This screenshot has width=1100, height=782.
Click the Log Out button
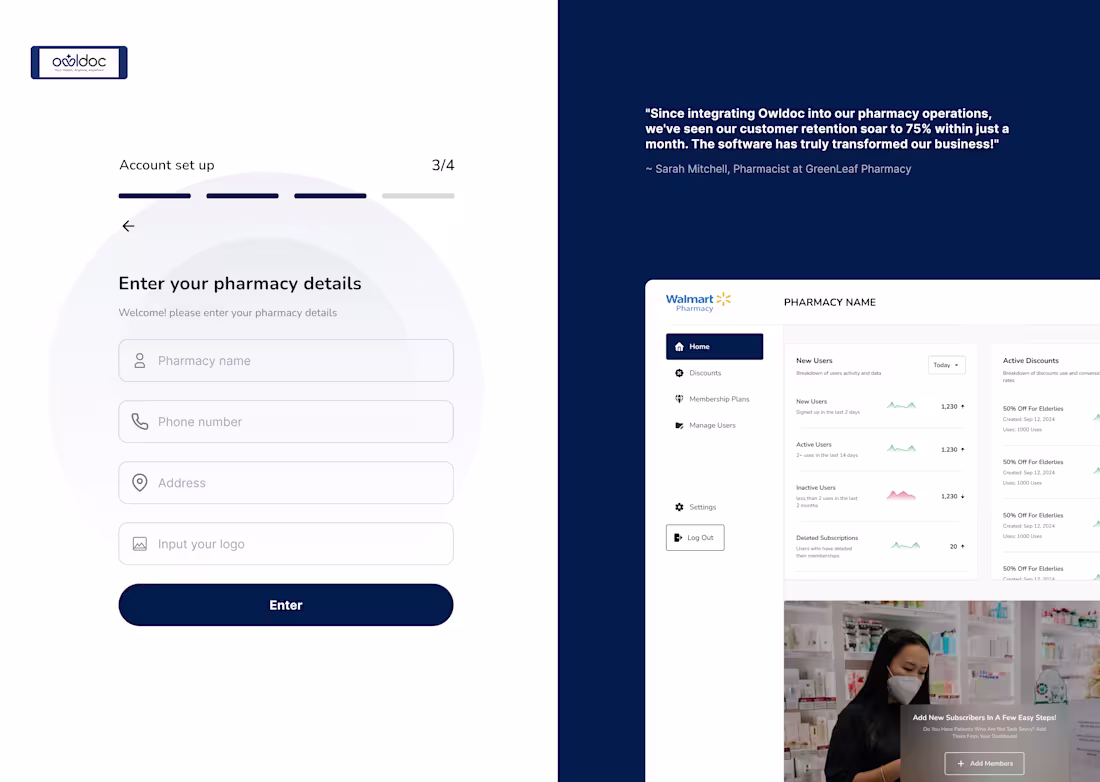(695, 537)
